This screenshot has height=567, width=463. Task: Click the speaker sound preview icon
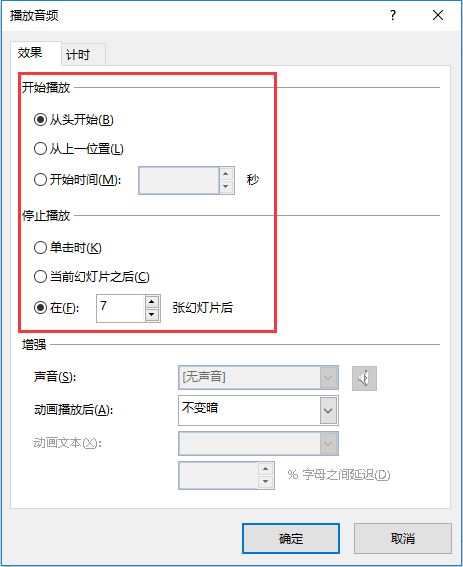(x=364, y=378)
